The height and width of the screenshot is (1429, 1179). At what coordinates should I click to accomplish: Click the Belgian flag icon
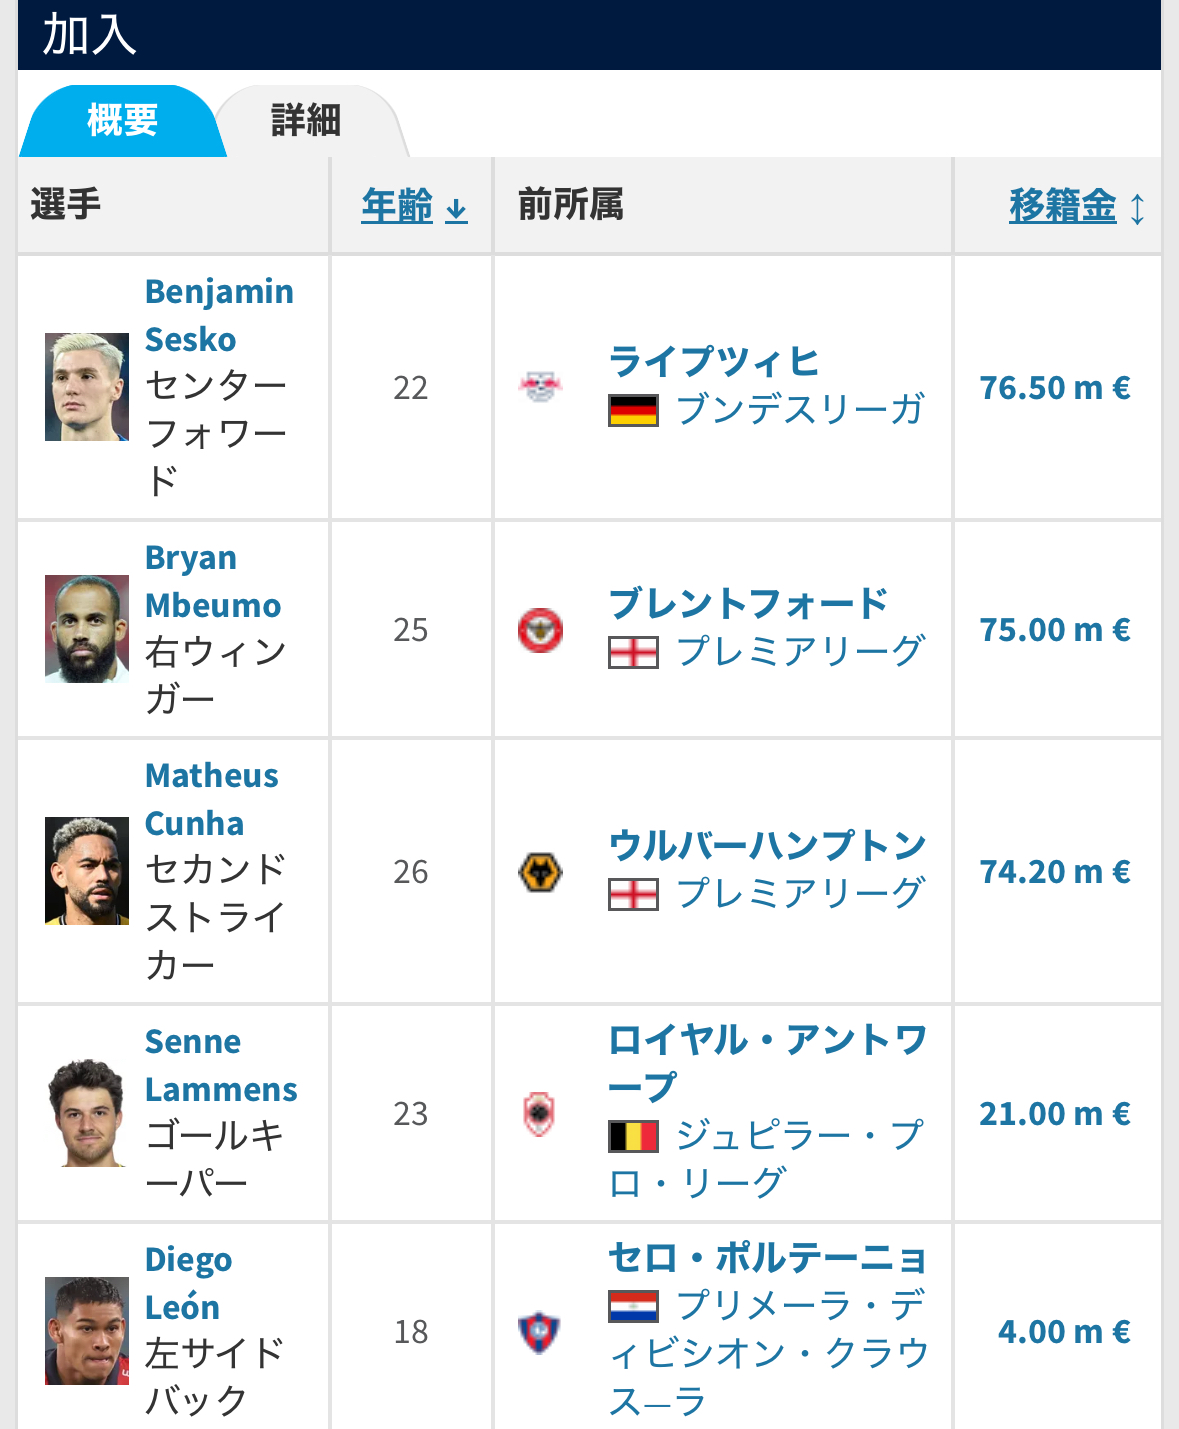pyautogui.click(x=633, y=1136)
